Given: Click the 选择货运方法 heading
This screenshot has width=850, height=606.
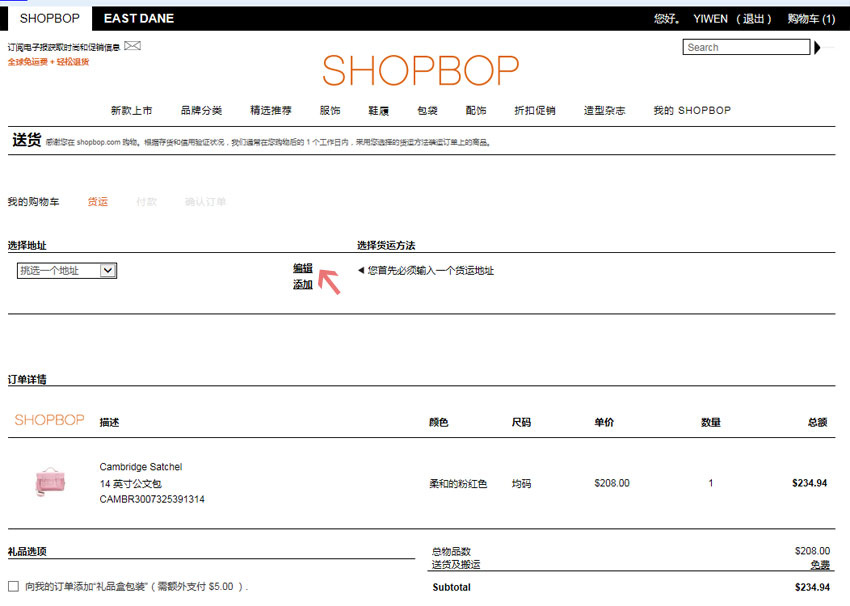Looking at the screenshot, I should tap(386, 246).
